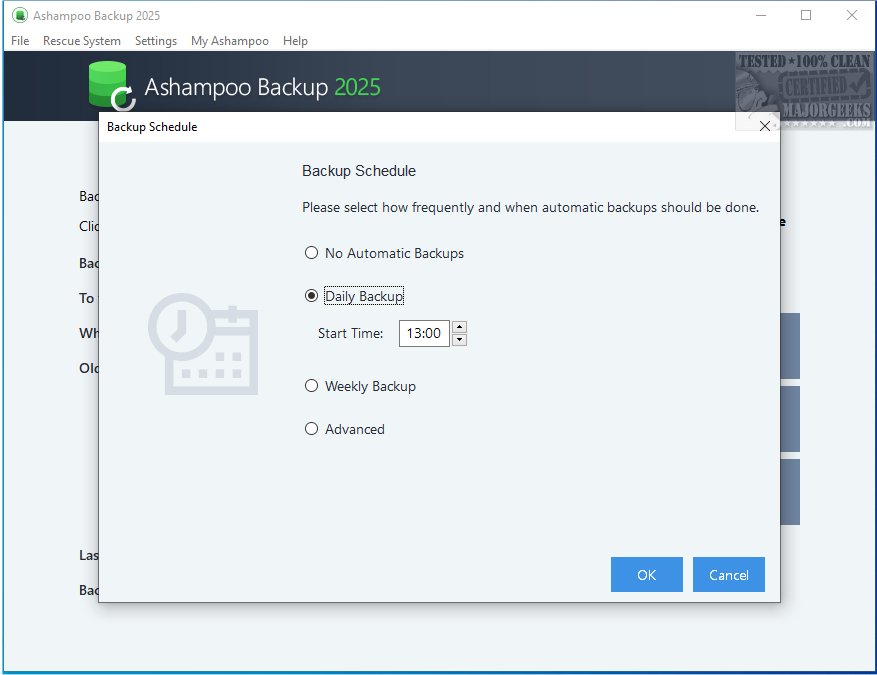
Task: Maximize the Ashampoo Backup window
Action: [x=806, y=15]
